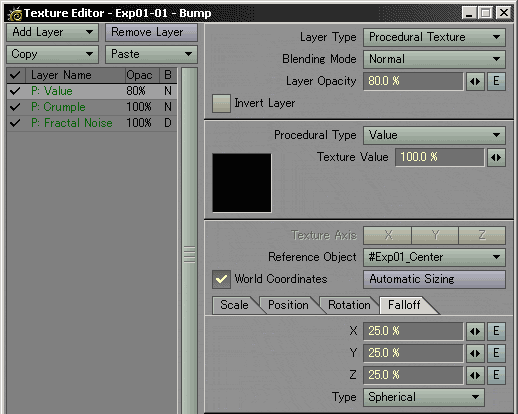Screen dimensions: 518x414
Task: Click the layer list vertical scrollbar handle
Action: coord(190,255)
